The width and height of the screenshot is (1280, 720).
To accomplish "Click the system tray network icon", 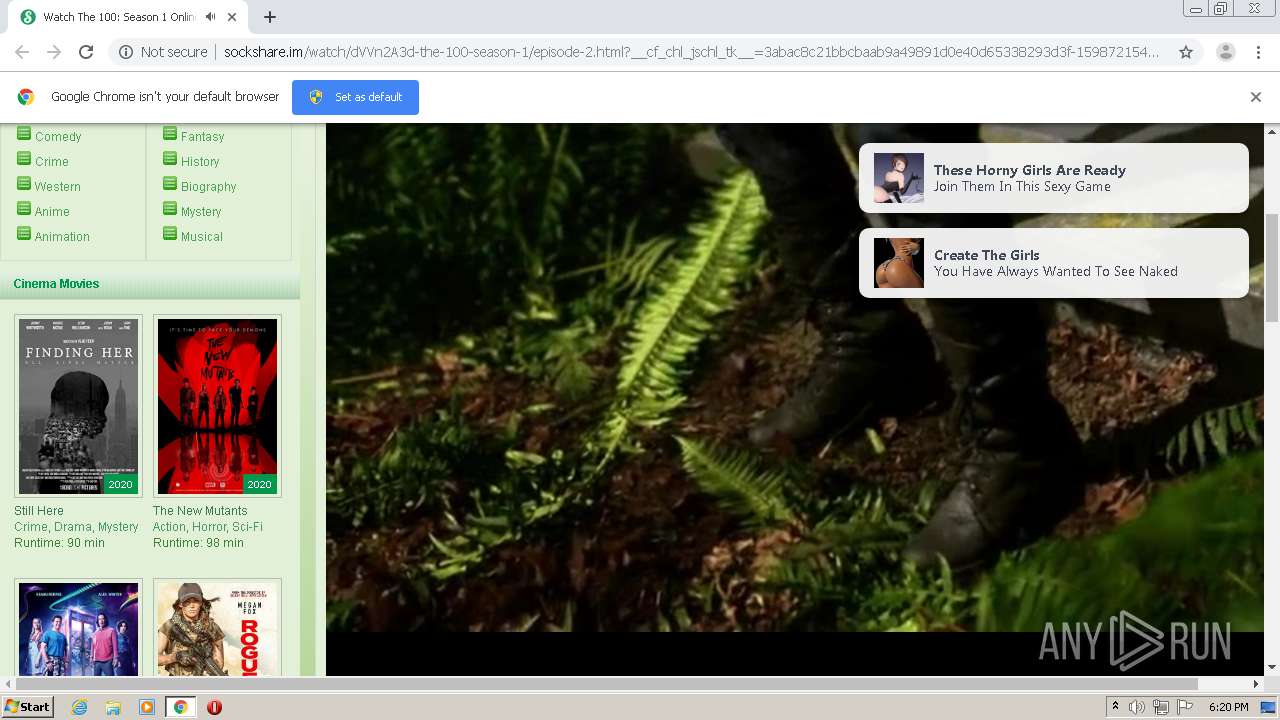I will pos(1161,707).
